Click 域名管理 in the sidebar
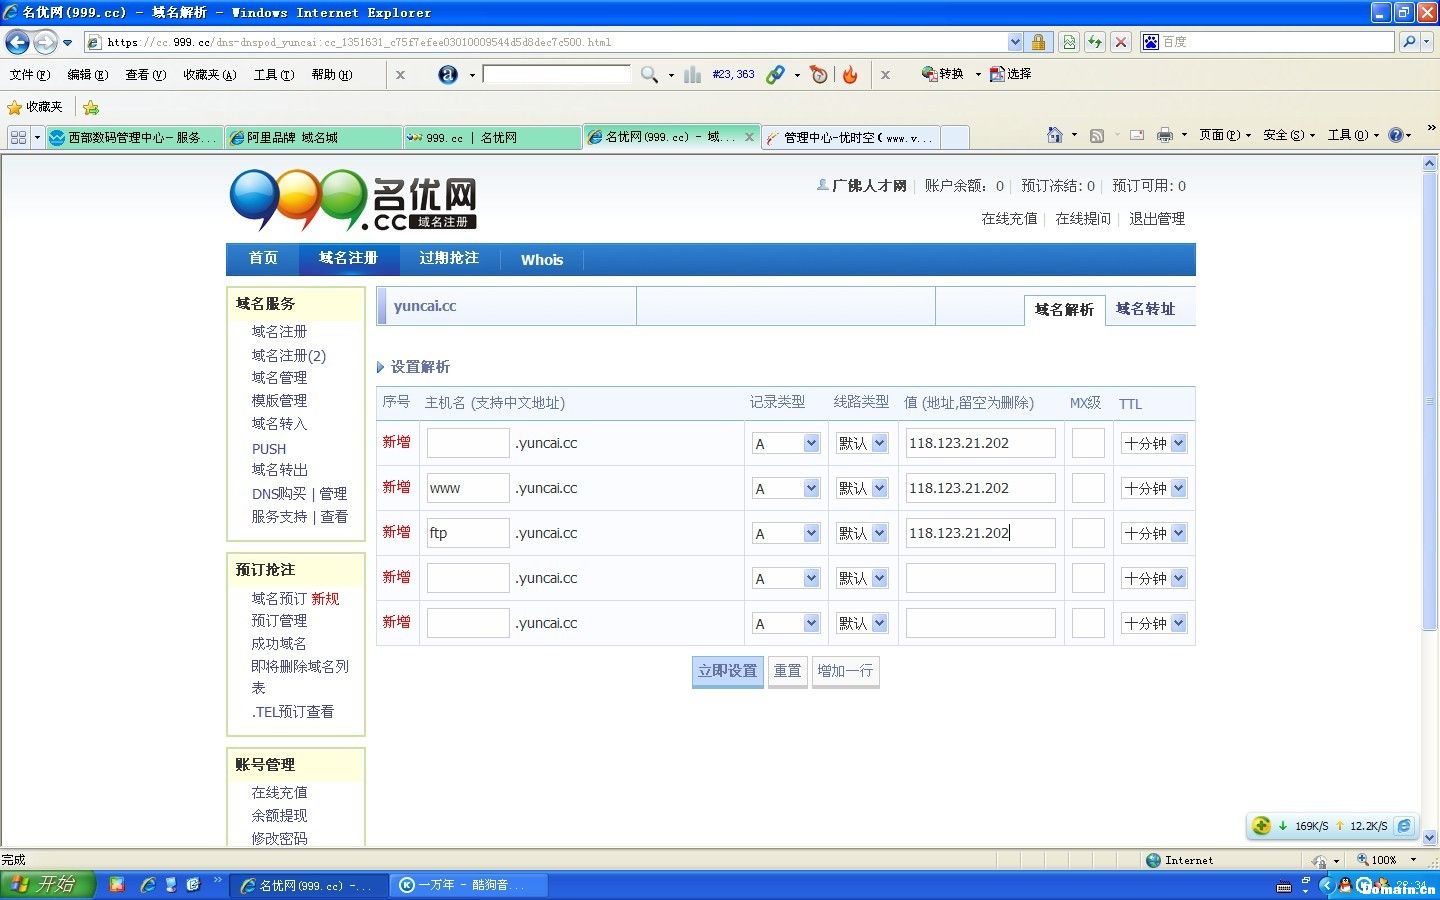Viewport: 1440px width, 900px height. pos(279,377)
